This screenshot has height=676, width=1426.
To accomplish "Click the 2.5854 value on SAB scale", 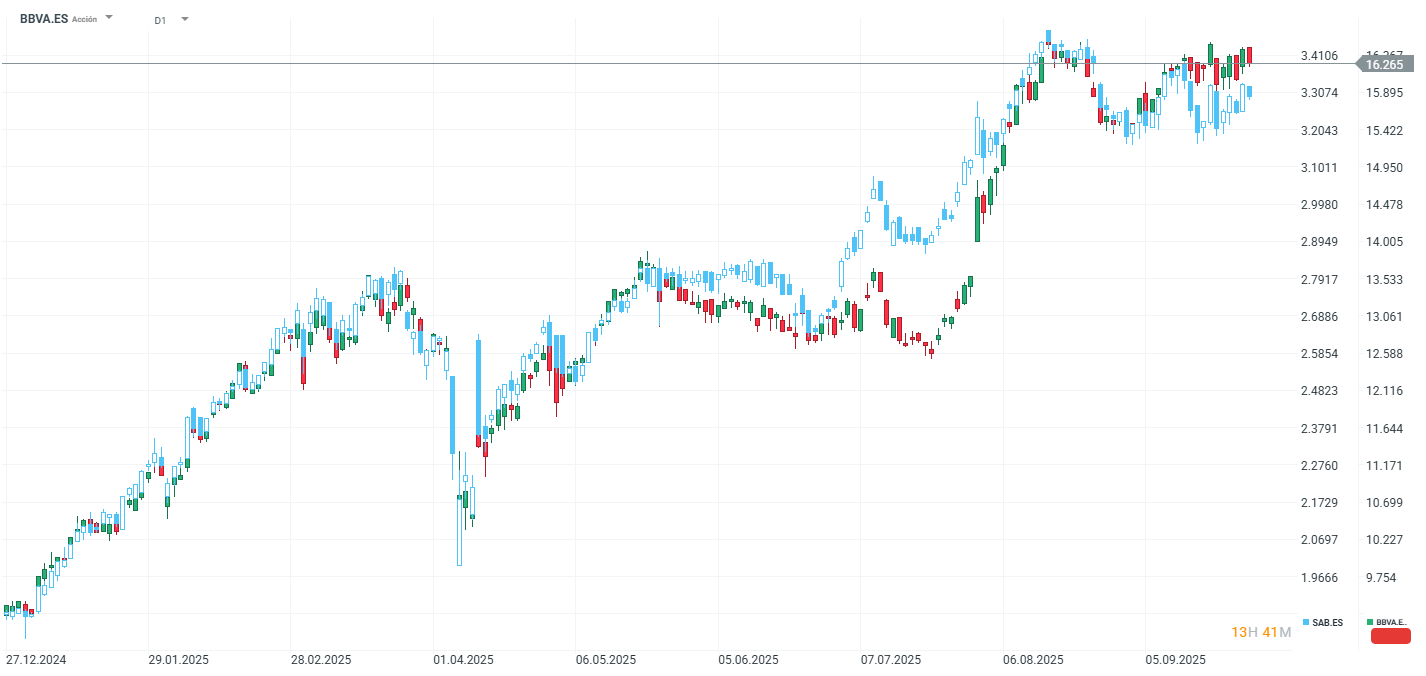I will (x=1319, y=354).
